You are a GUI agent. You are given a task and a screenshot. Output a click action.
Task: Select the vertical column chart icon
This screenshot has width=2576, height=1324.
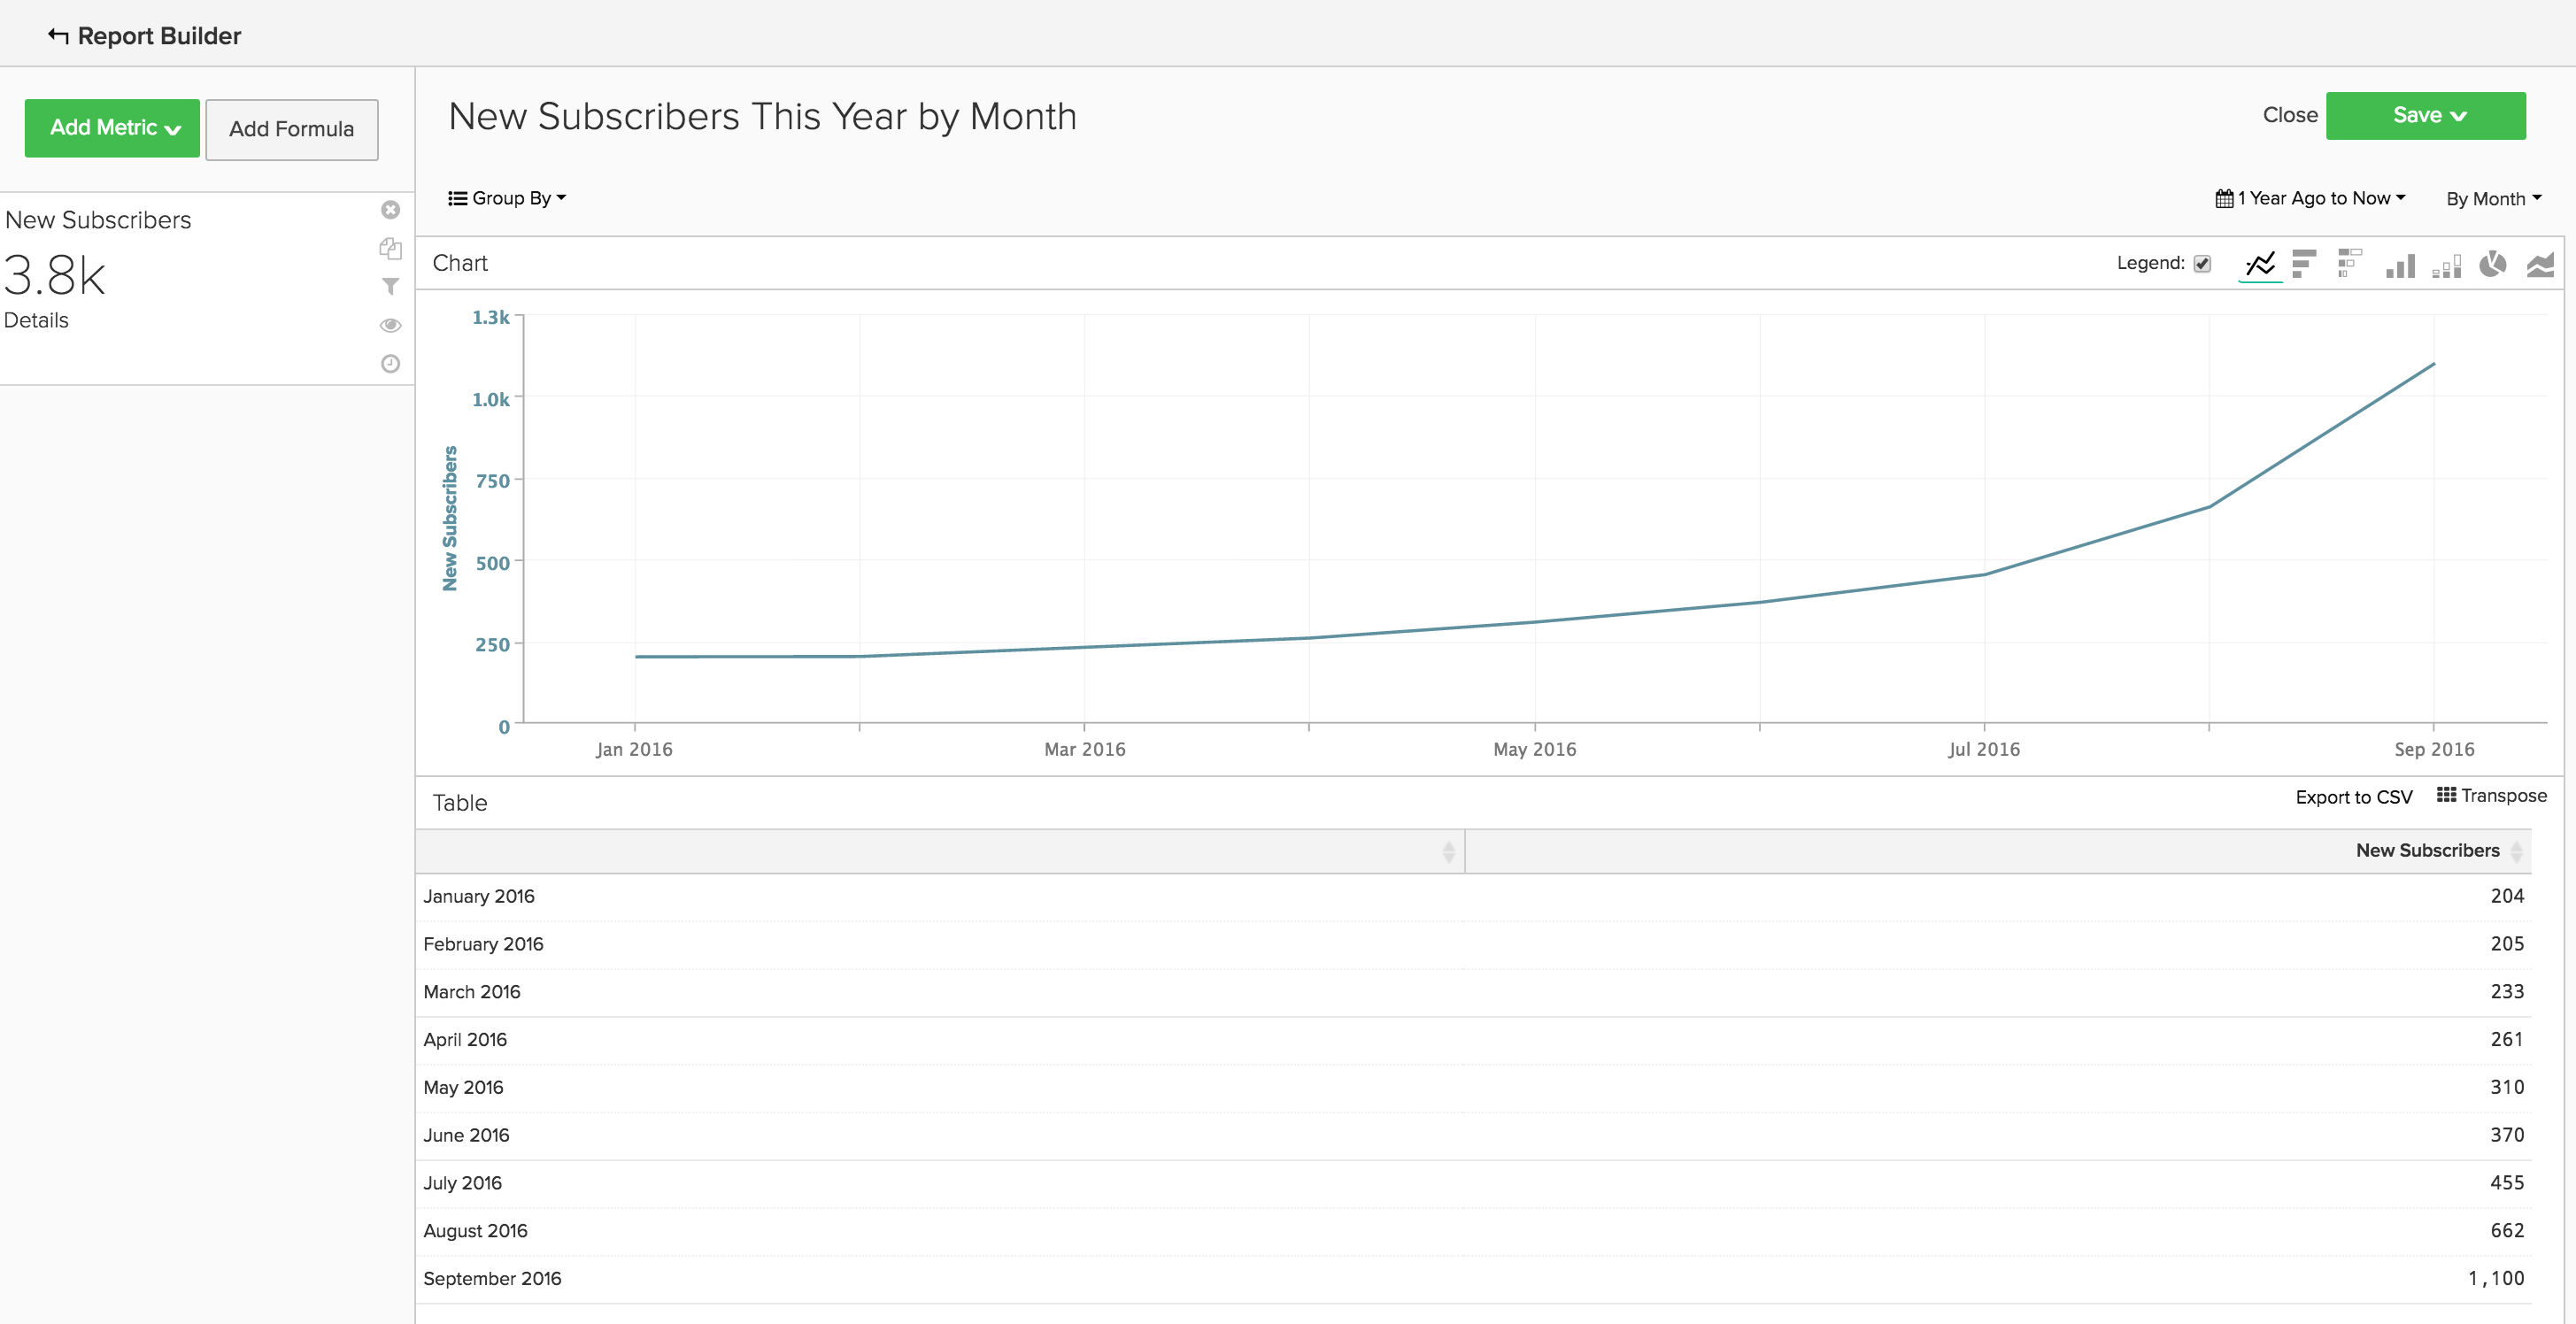2400,265
